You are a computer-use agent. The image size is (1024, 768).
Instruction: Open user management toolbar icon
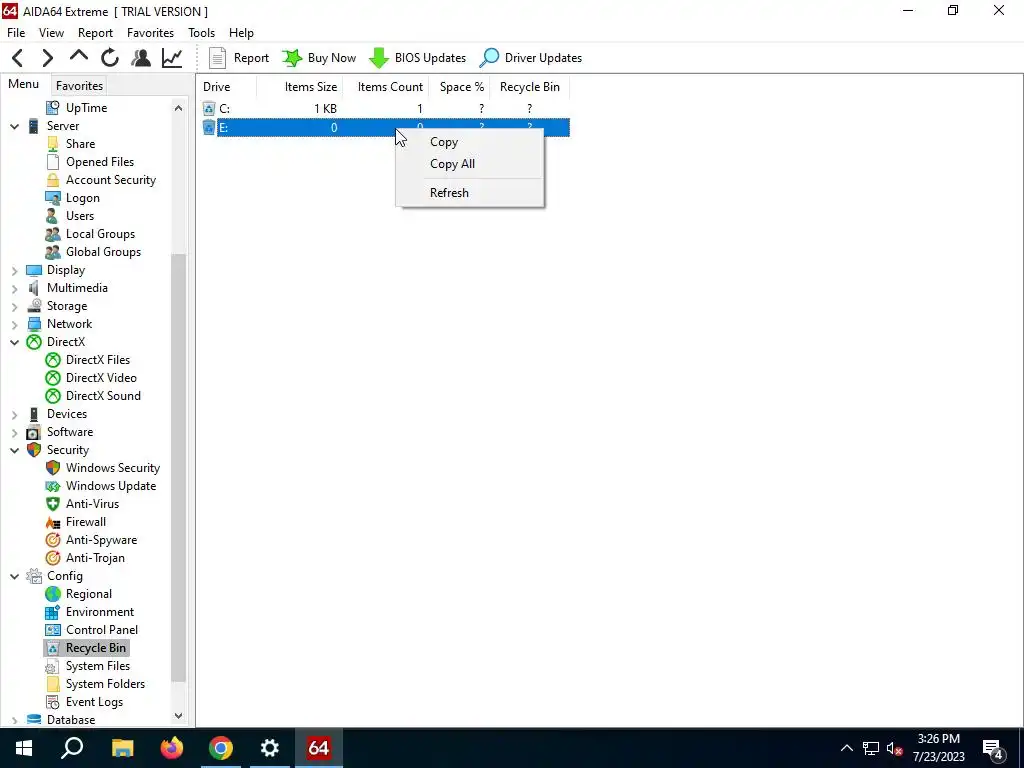point(140,58)
